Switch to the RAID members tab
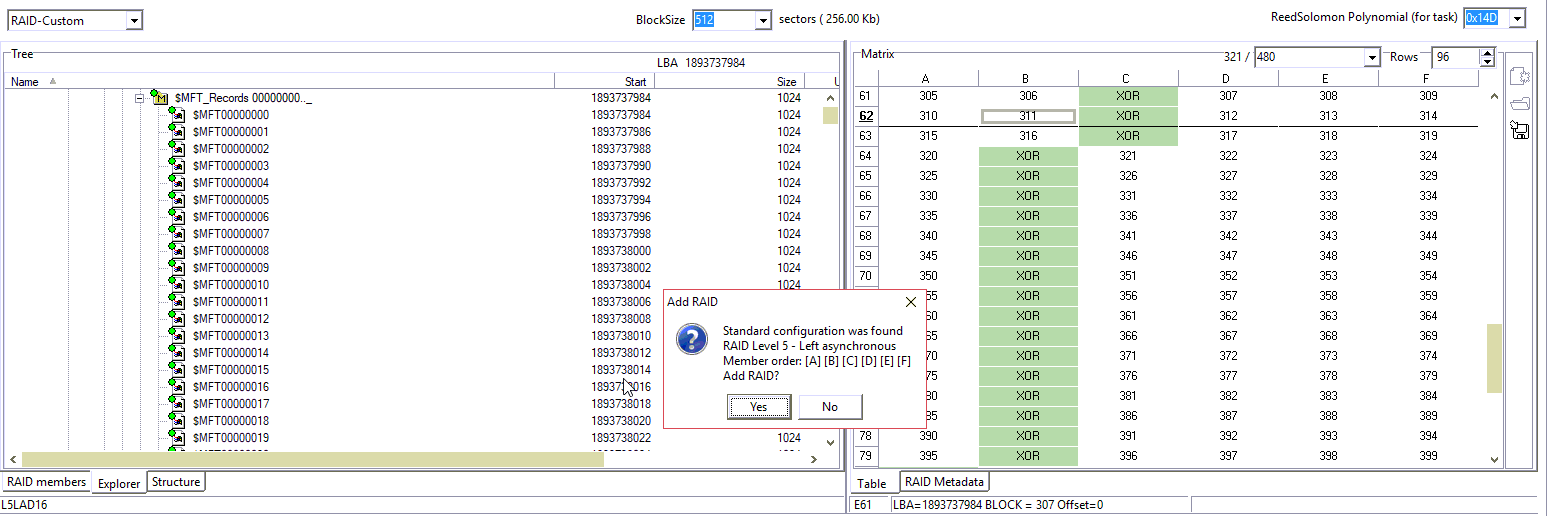This screenshot has height=516, width=1549. pyautogui.click(x=46, y=482)
